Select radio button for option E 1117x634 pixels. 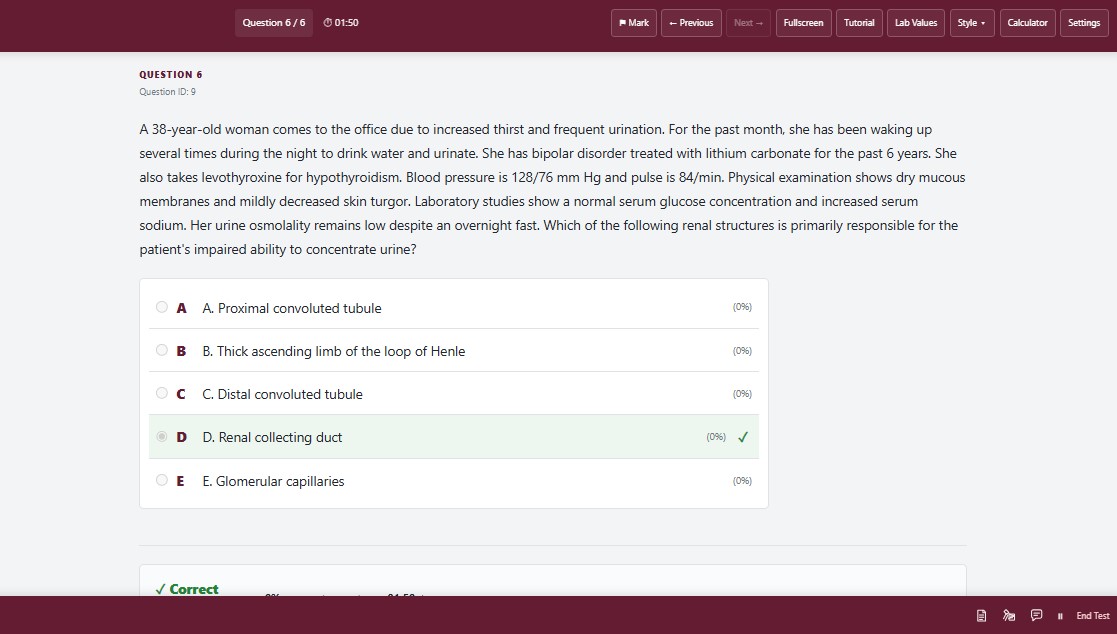pyautogui.click(x=162, y=480)
